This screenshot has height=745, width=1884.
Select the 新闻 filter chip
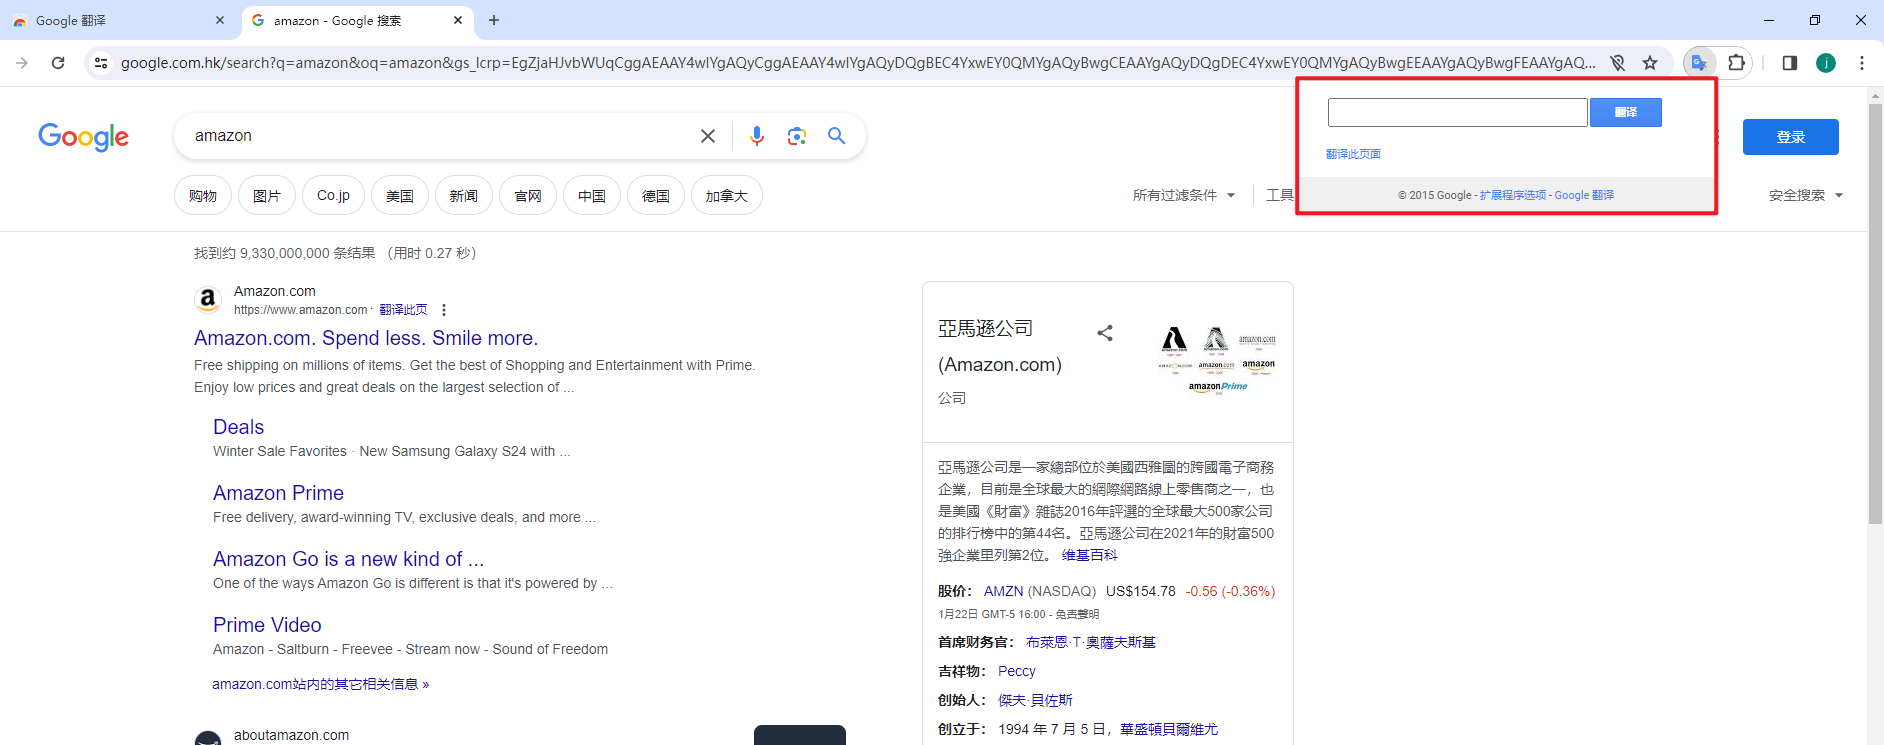tap(464, 195)
